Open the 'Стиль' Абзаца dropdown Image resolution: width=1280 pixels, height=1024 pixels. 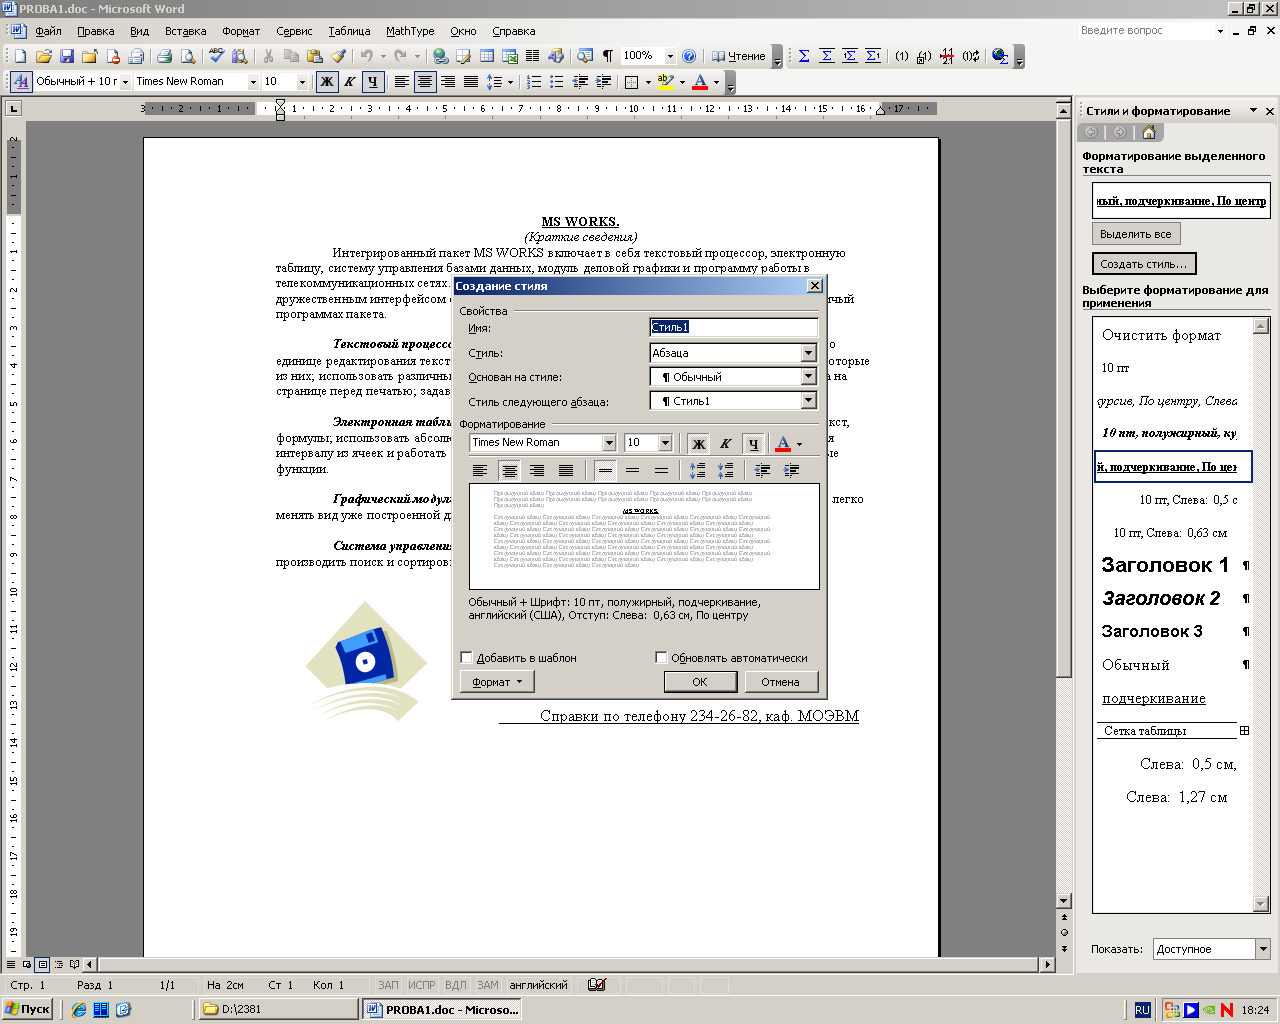tap(808, 353)
